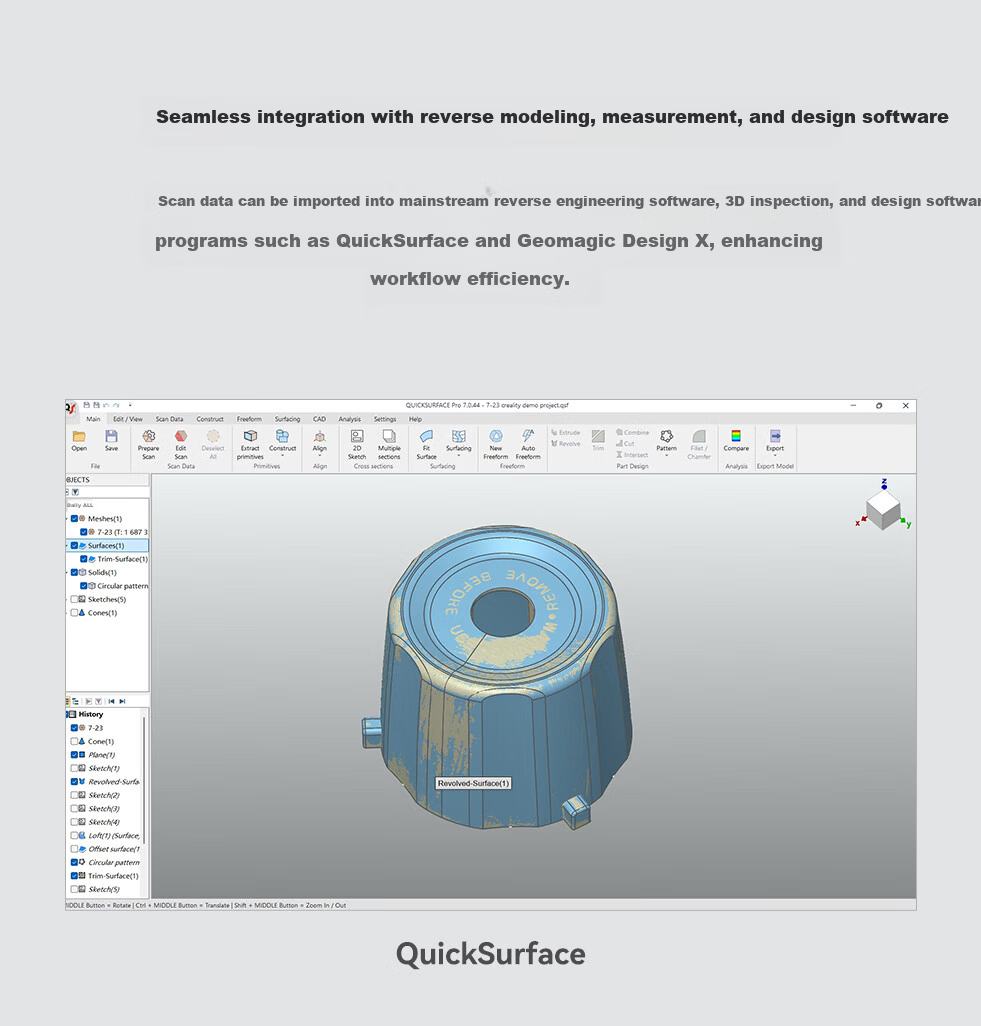981x1026 pixels.
Task: Launch the Prepare Scan tool
Action: 149,444
